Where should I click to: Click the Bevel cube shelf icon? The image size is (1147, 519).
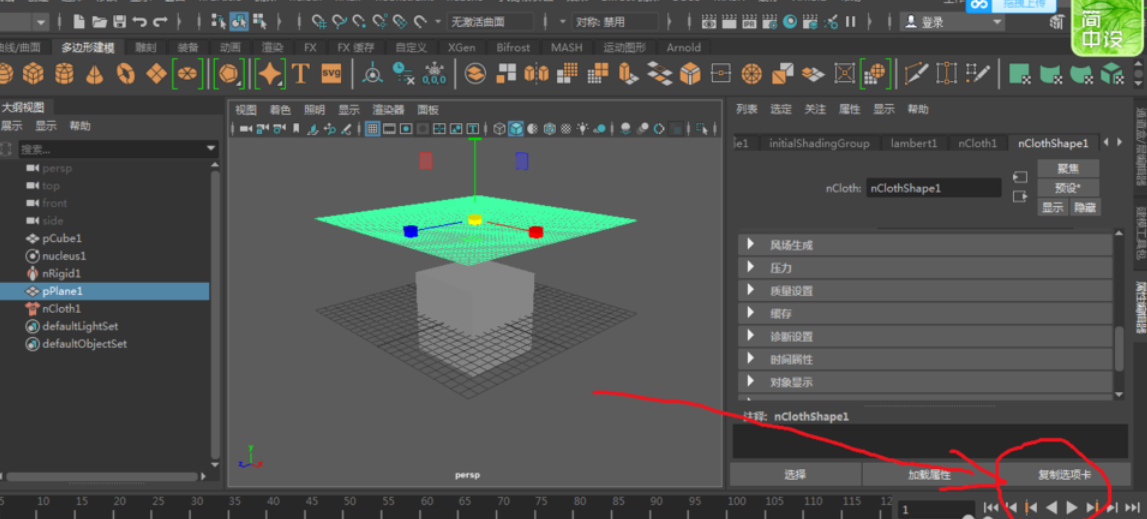[x=690, y=73]
